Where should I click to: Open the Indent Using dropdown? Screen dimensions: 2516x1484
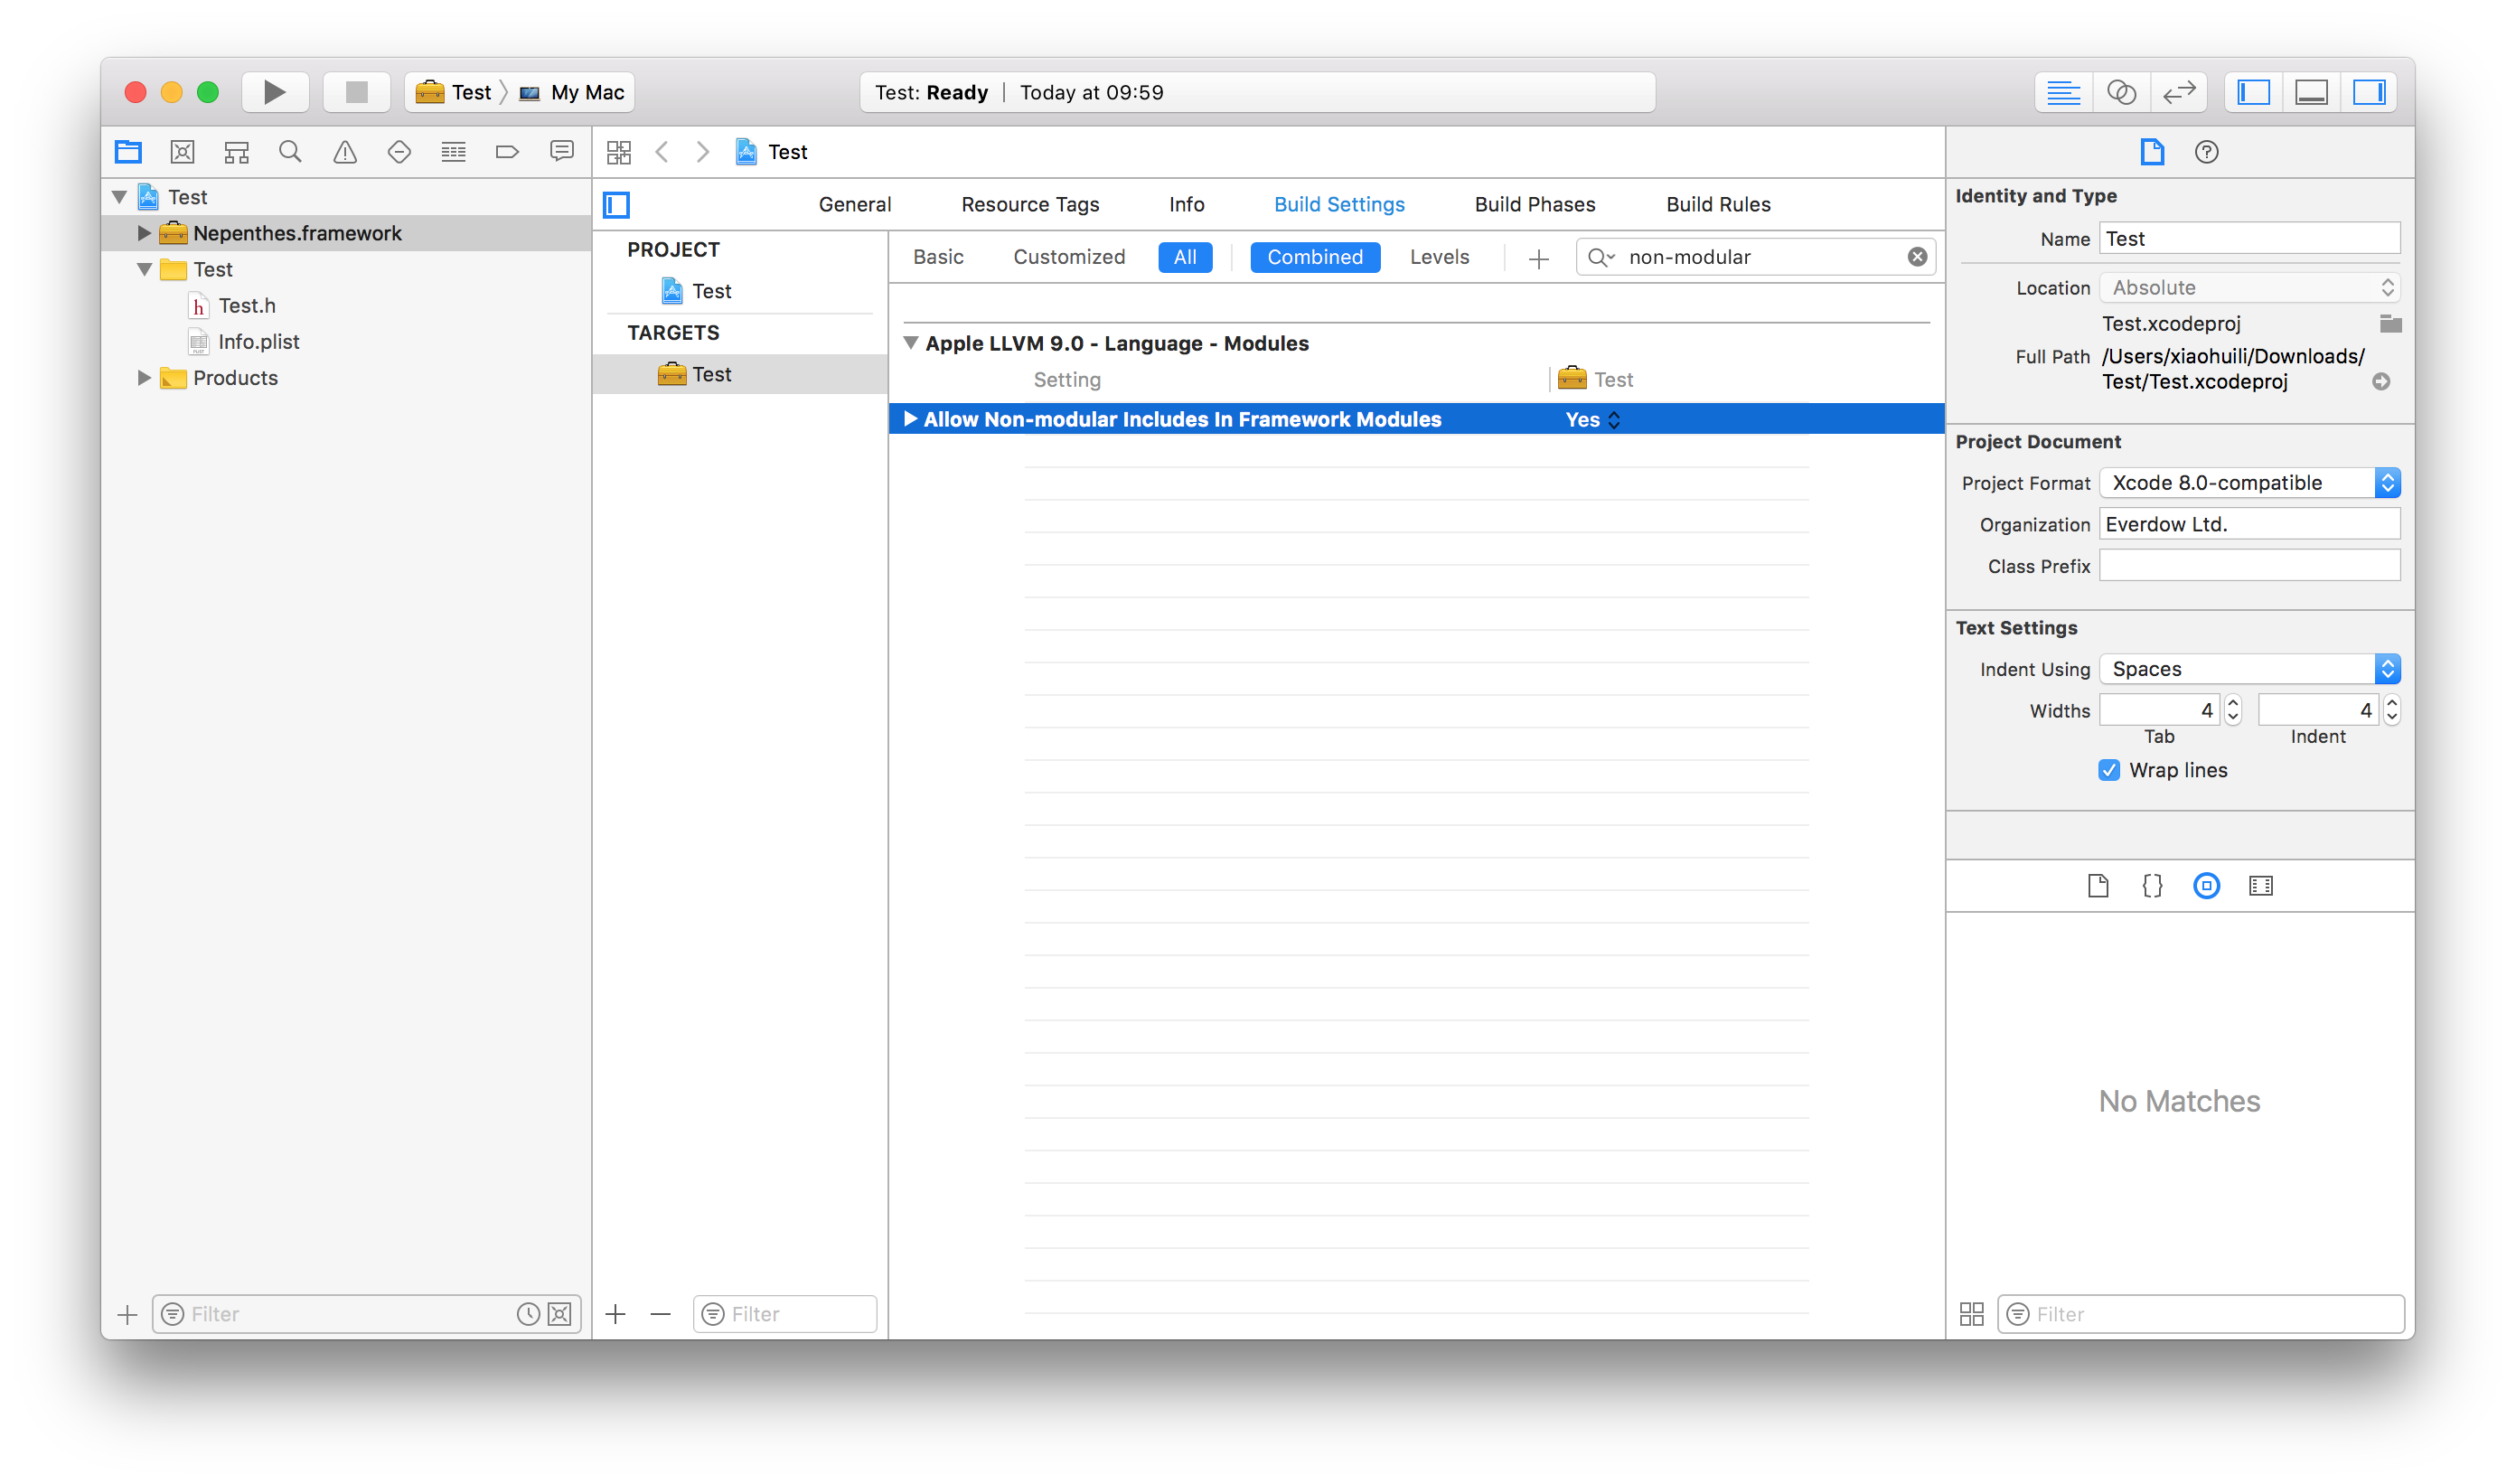2249,669
